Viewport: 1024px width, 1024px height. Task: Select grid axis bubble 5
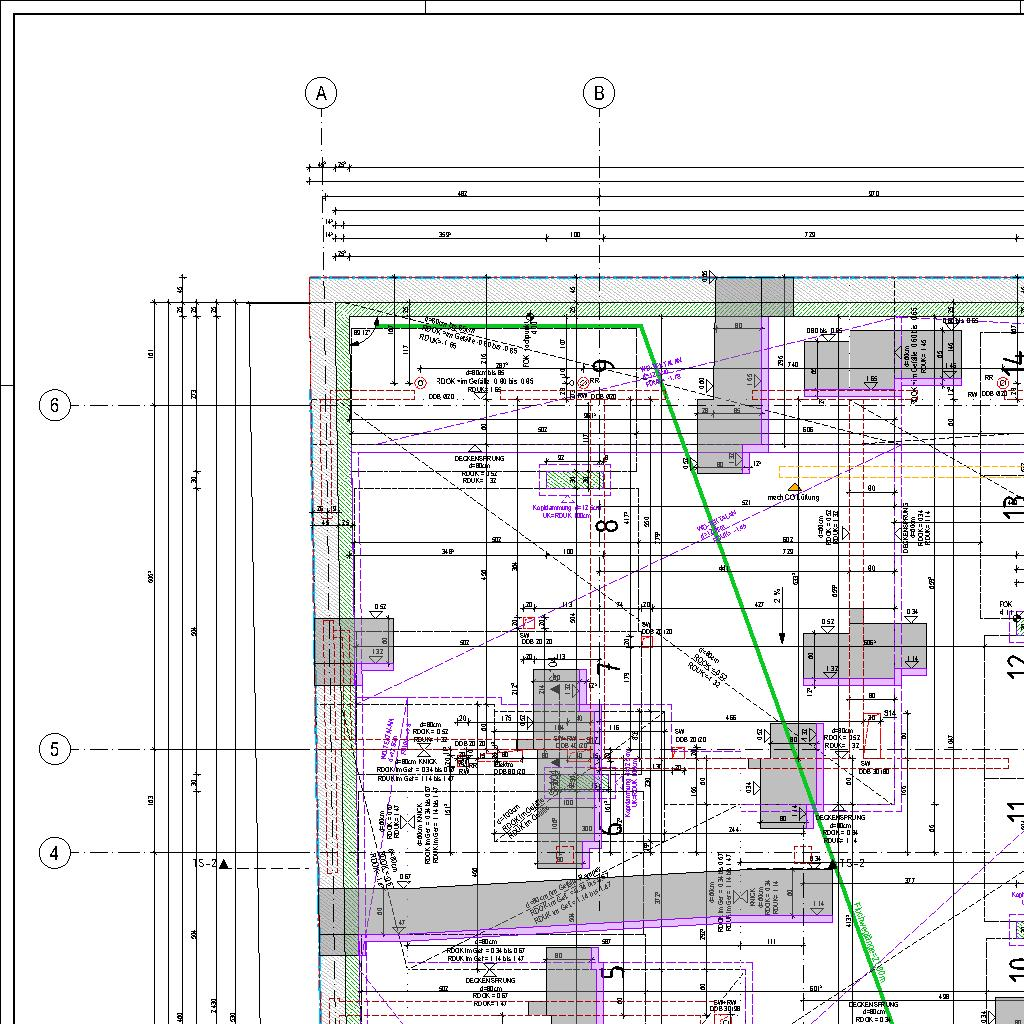coord(54,748)
